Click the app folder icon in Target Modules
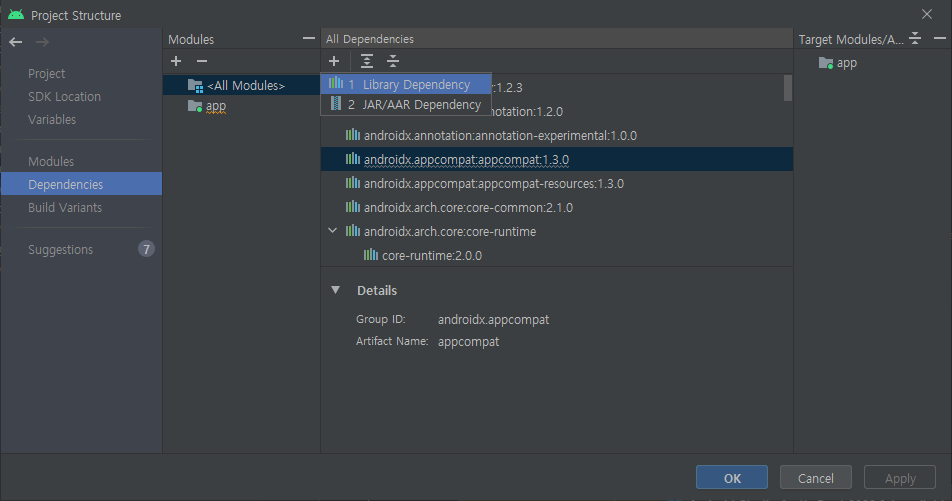Image resolution: width=952 pixels, height=501 pixels. coord(826,63)
